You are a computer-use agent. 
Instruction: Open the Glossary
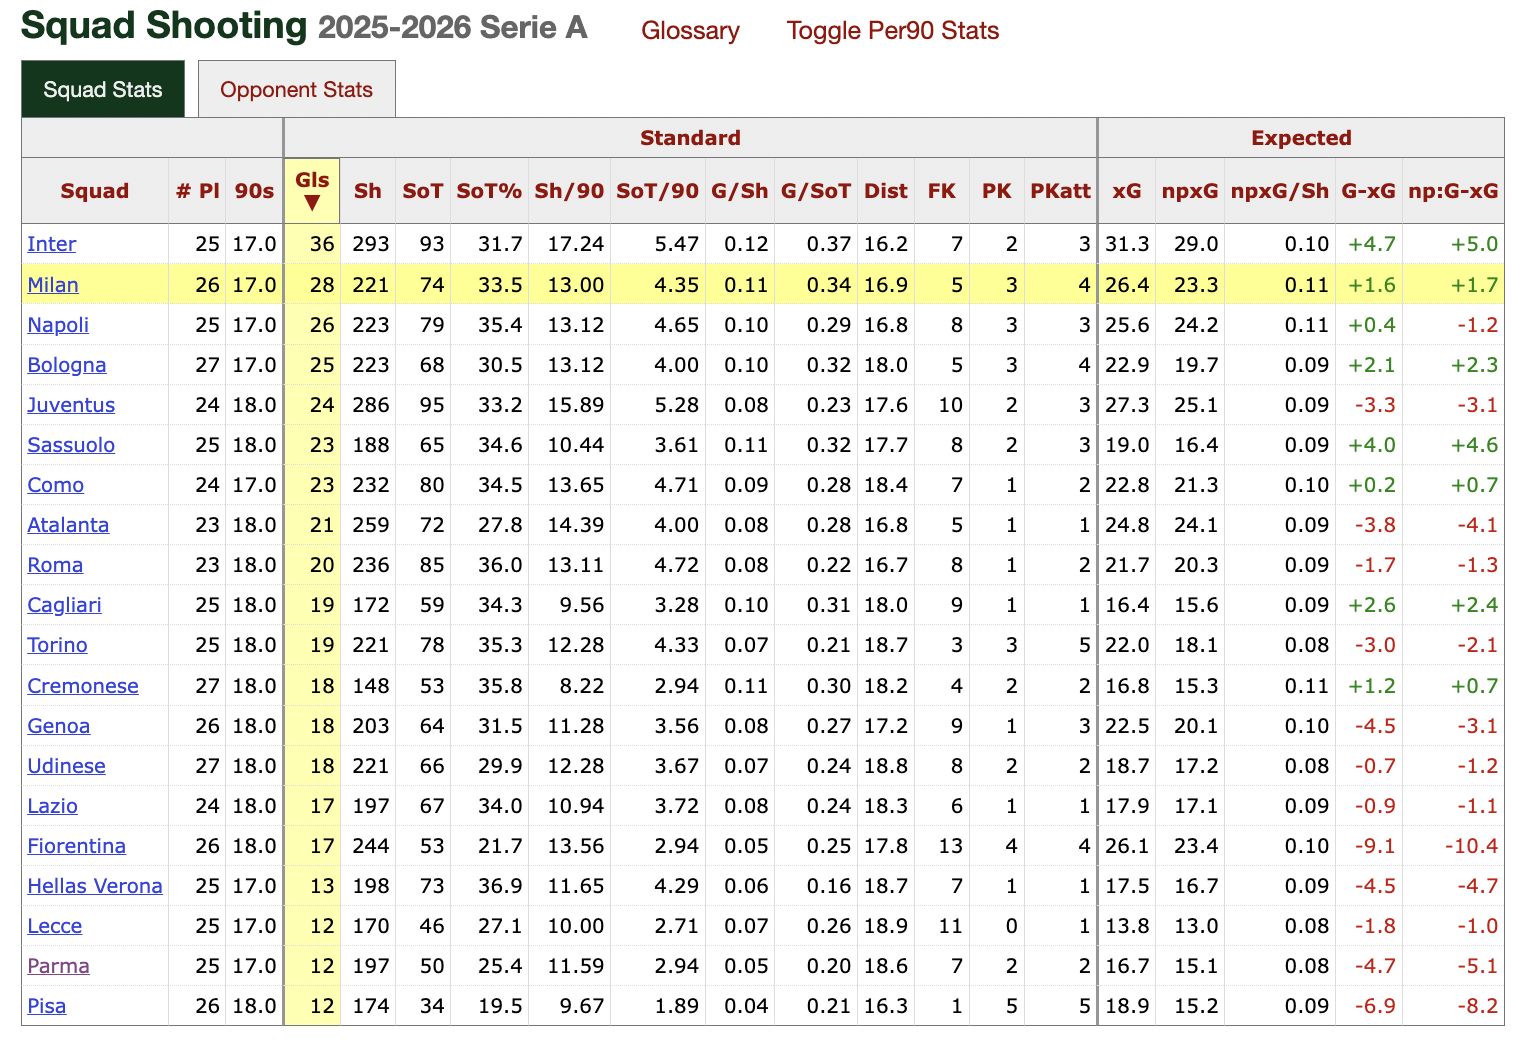click(x=689, y=31)
